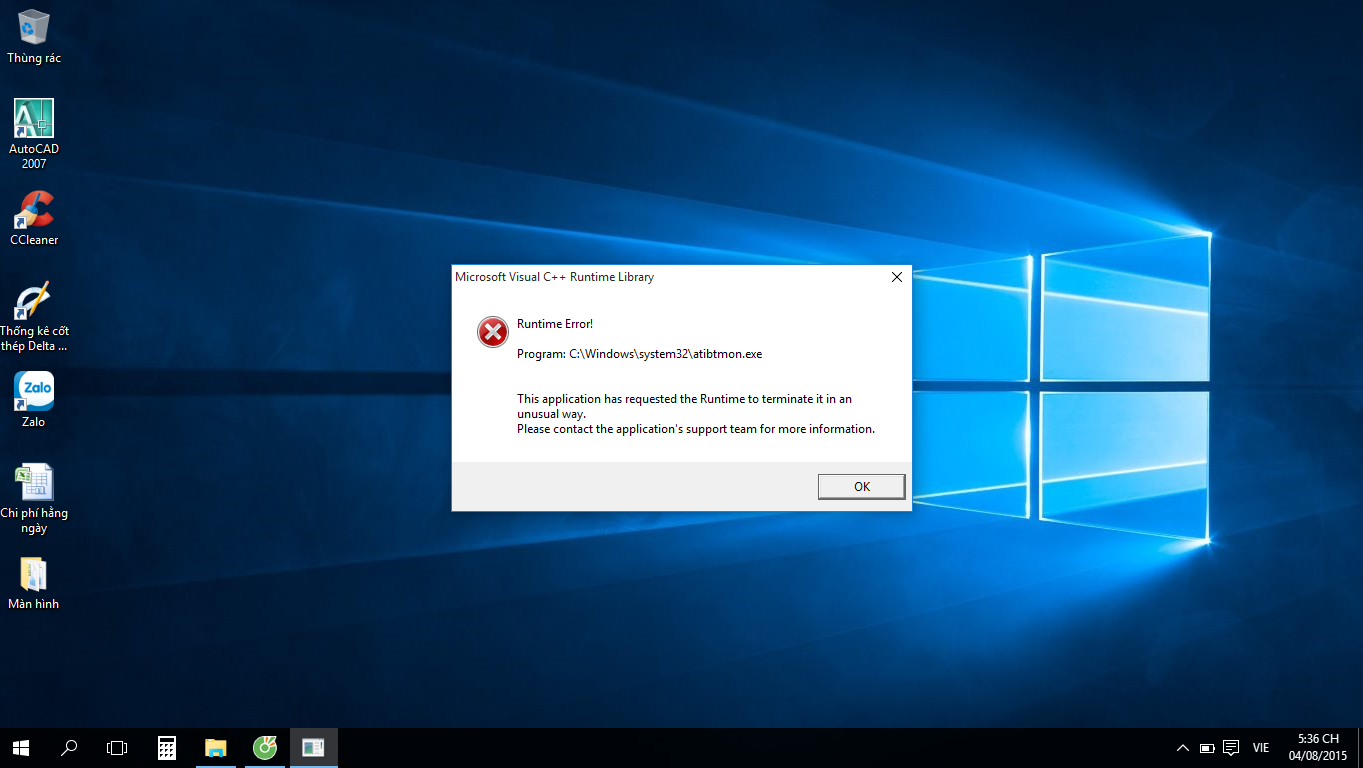Click the runtime error window taskbar button
Screen dimensions: 1363x768
click(313, 747)
